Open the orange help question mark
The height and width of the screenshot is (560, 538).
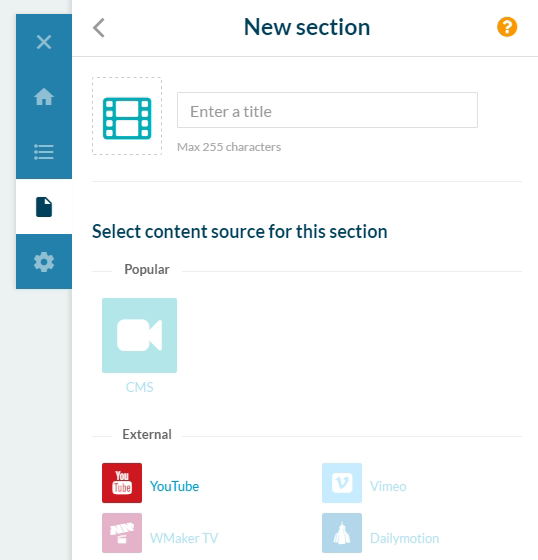pyautogui.click(x=507, y=27)
